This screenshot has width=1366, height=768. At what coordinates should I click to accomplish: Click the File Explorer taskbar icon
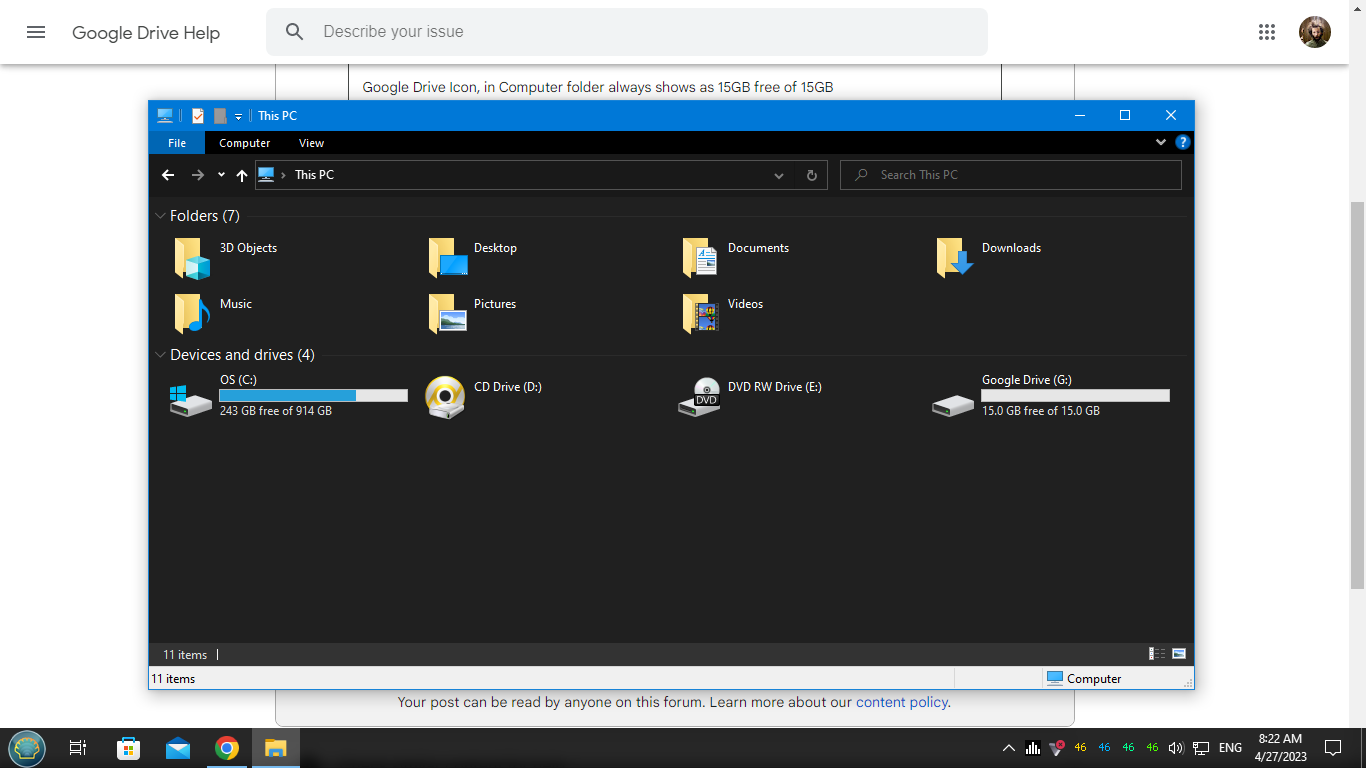pos(276,748)
